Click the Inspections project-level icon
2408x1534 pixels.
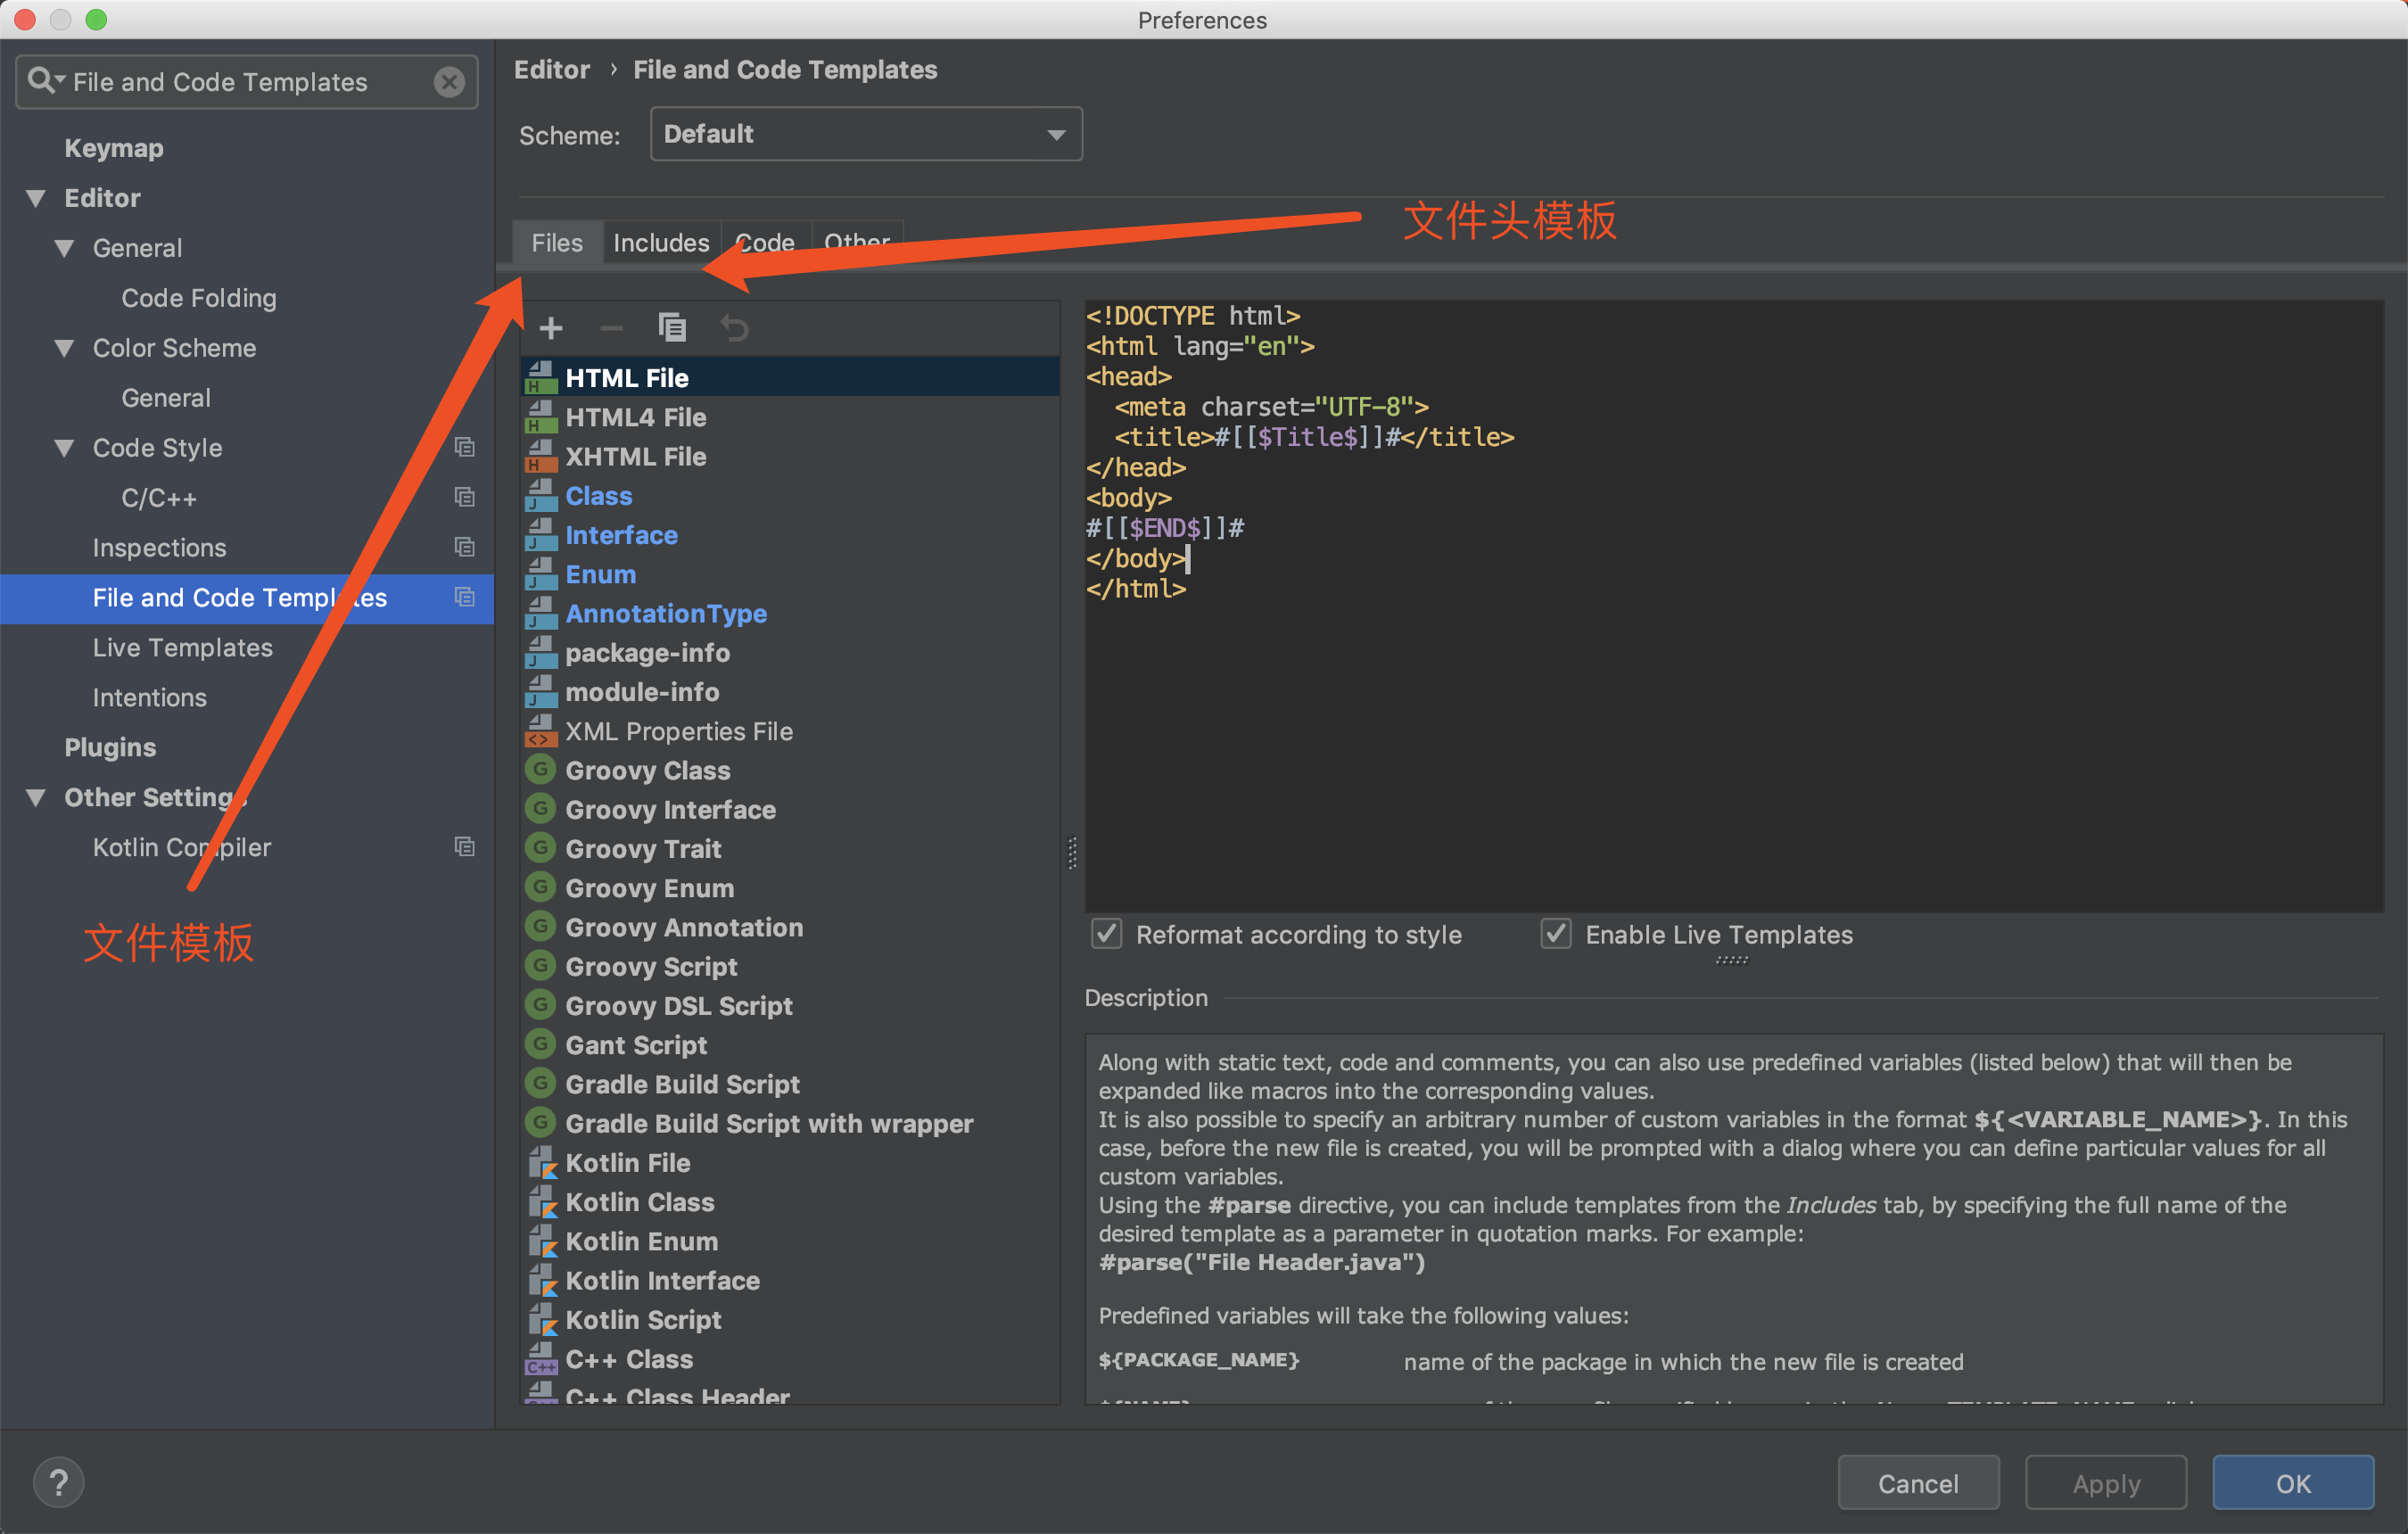(464, 547)
